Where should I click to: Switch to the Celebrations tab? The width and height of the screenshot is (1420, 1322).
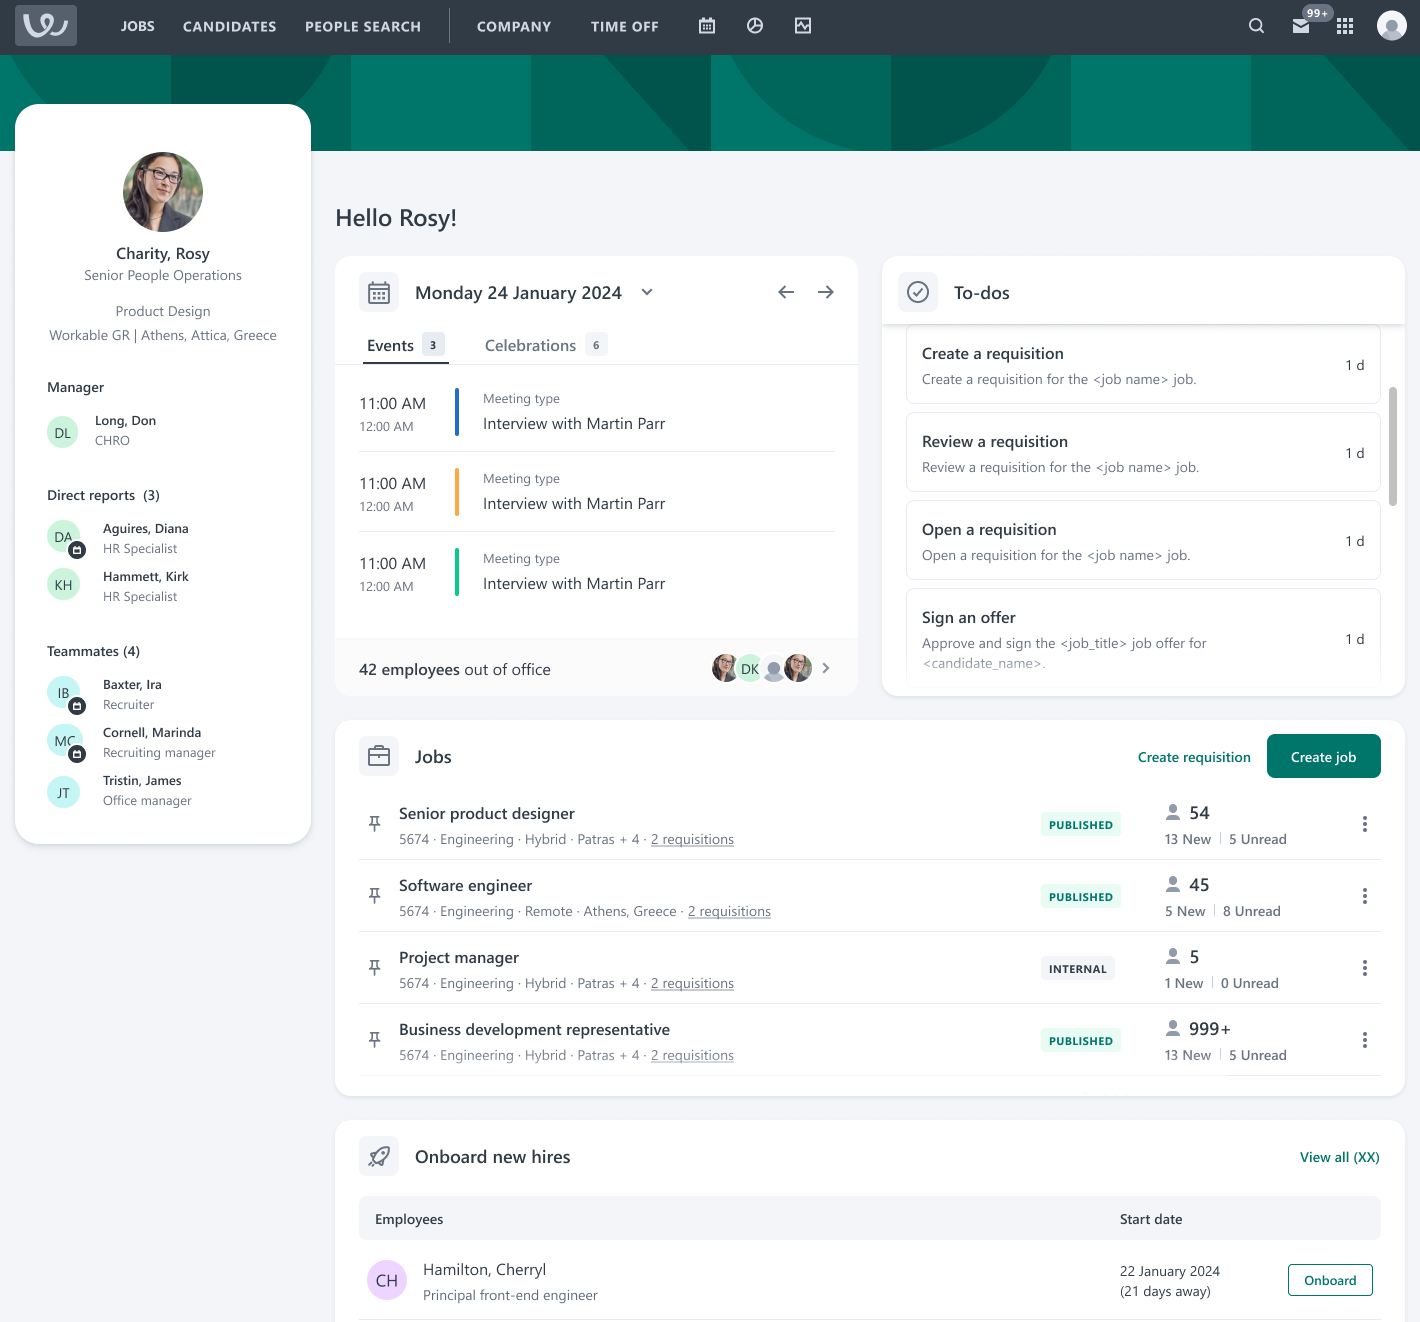point(531,345)
